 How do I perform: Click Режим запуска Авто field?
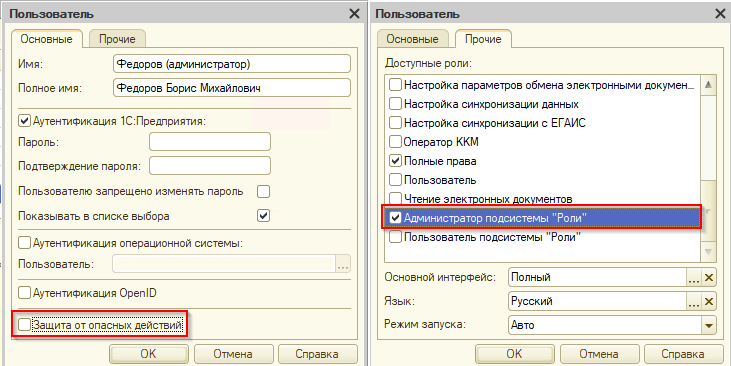tap(605, 325)
